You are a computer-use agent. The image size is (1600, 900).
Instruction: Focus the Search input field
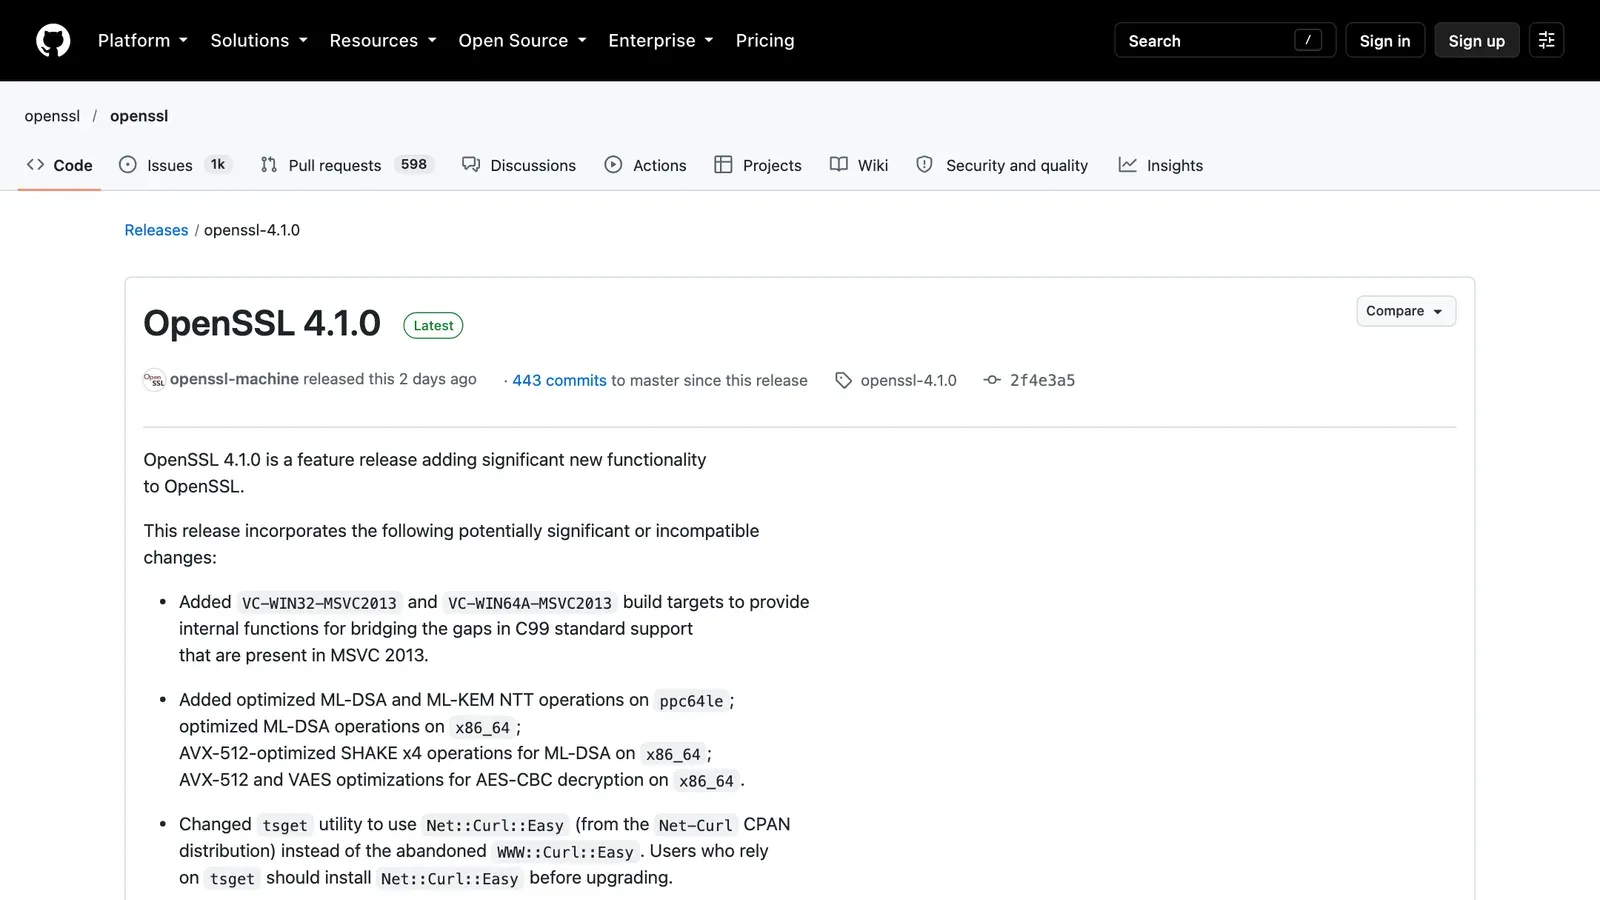pyautogui.click(x=1225, y=41)
